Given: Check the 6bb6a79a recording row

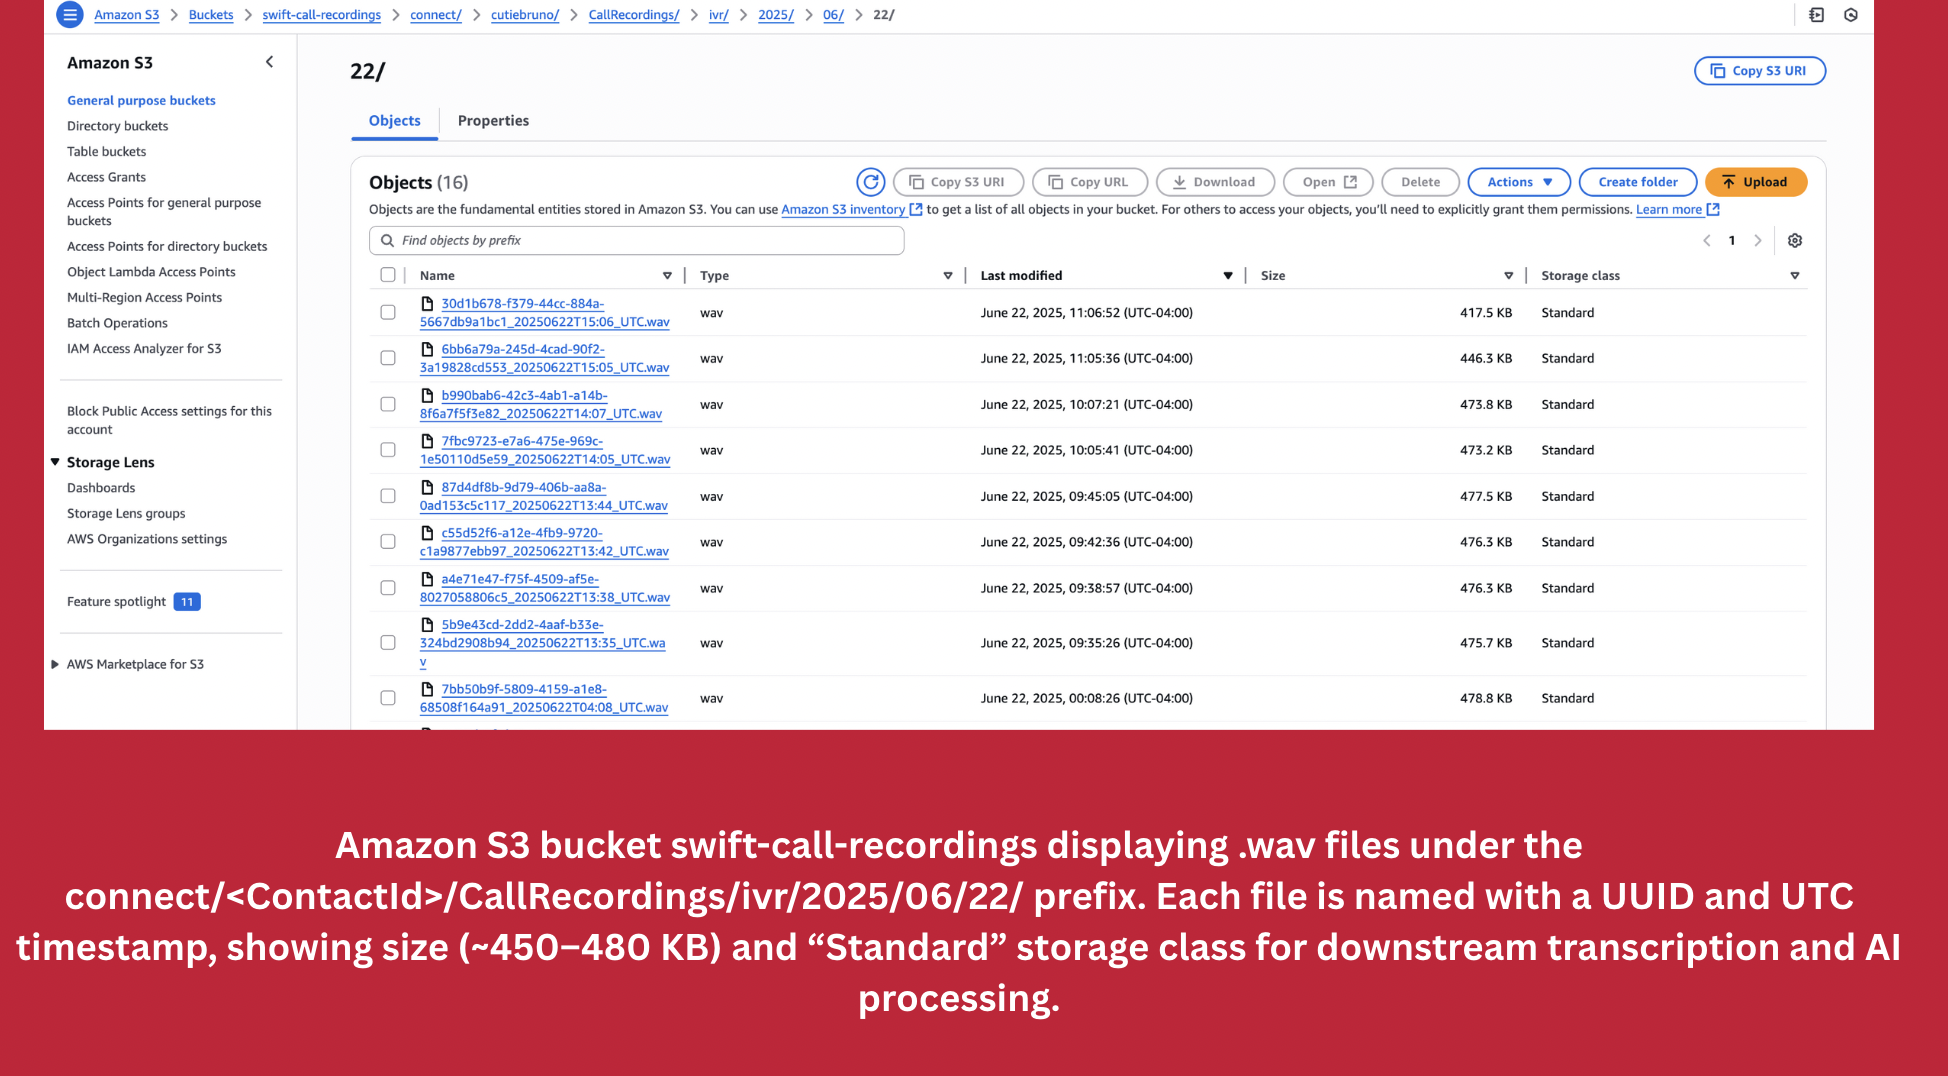Looking at the screenshot, I should [x=388, y=358].
